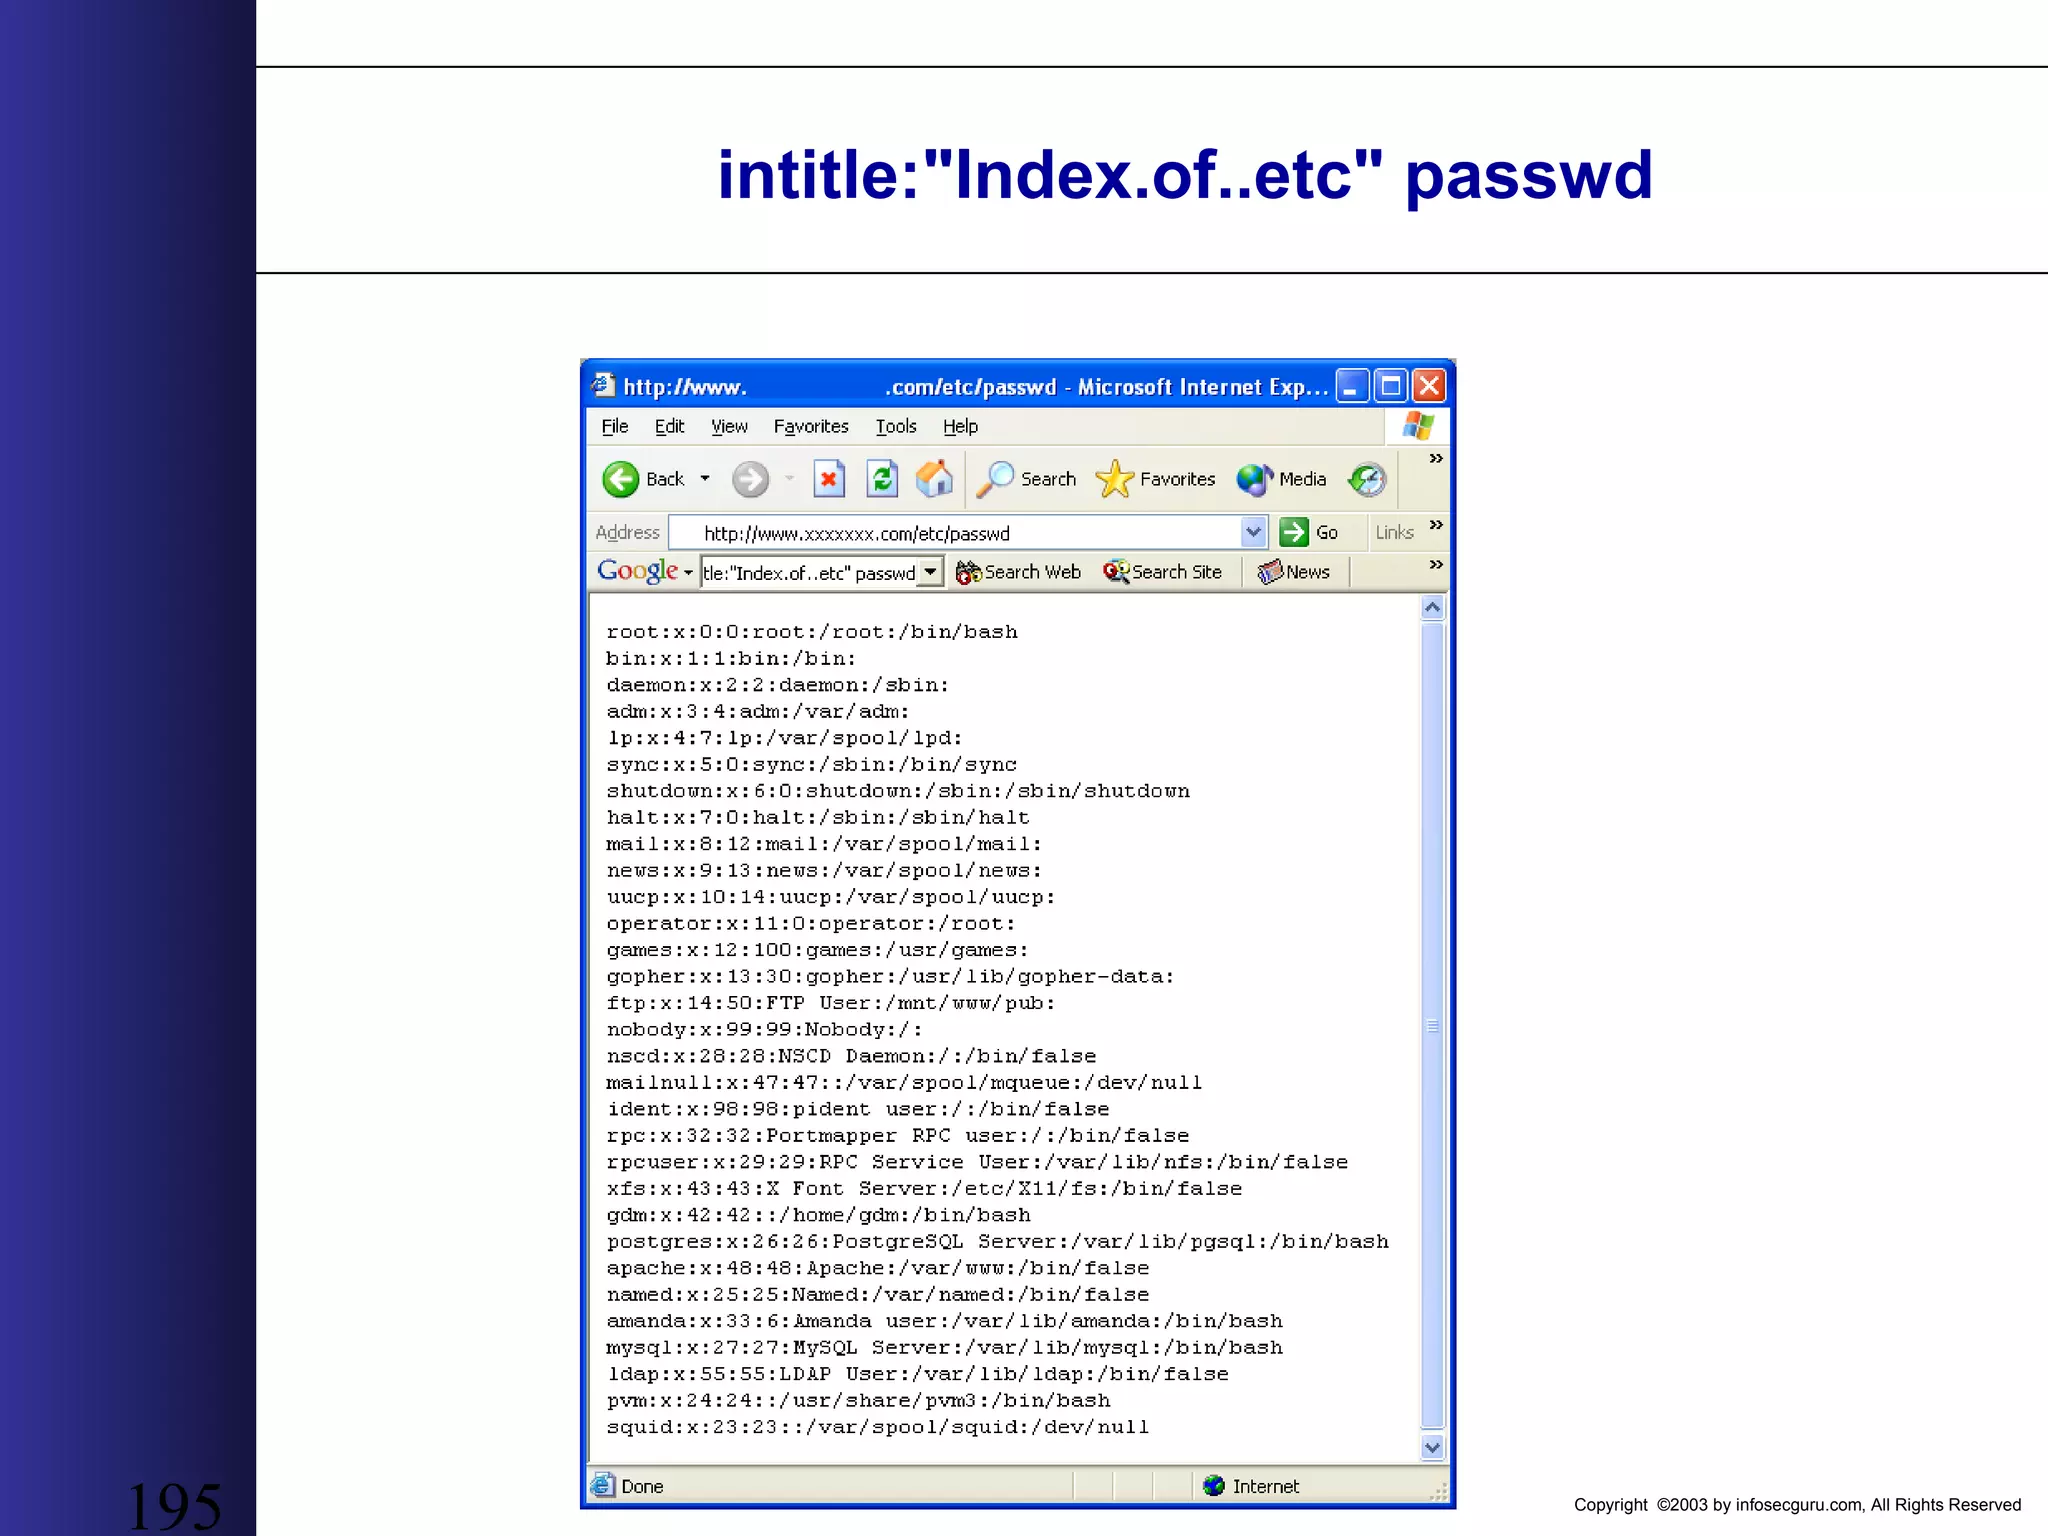The width and height of the screenshot is (2048, 1536).
Task: Click the 'Internet' status bar text
Action: click(1266, 1486)
